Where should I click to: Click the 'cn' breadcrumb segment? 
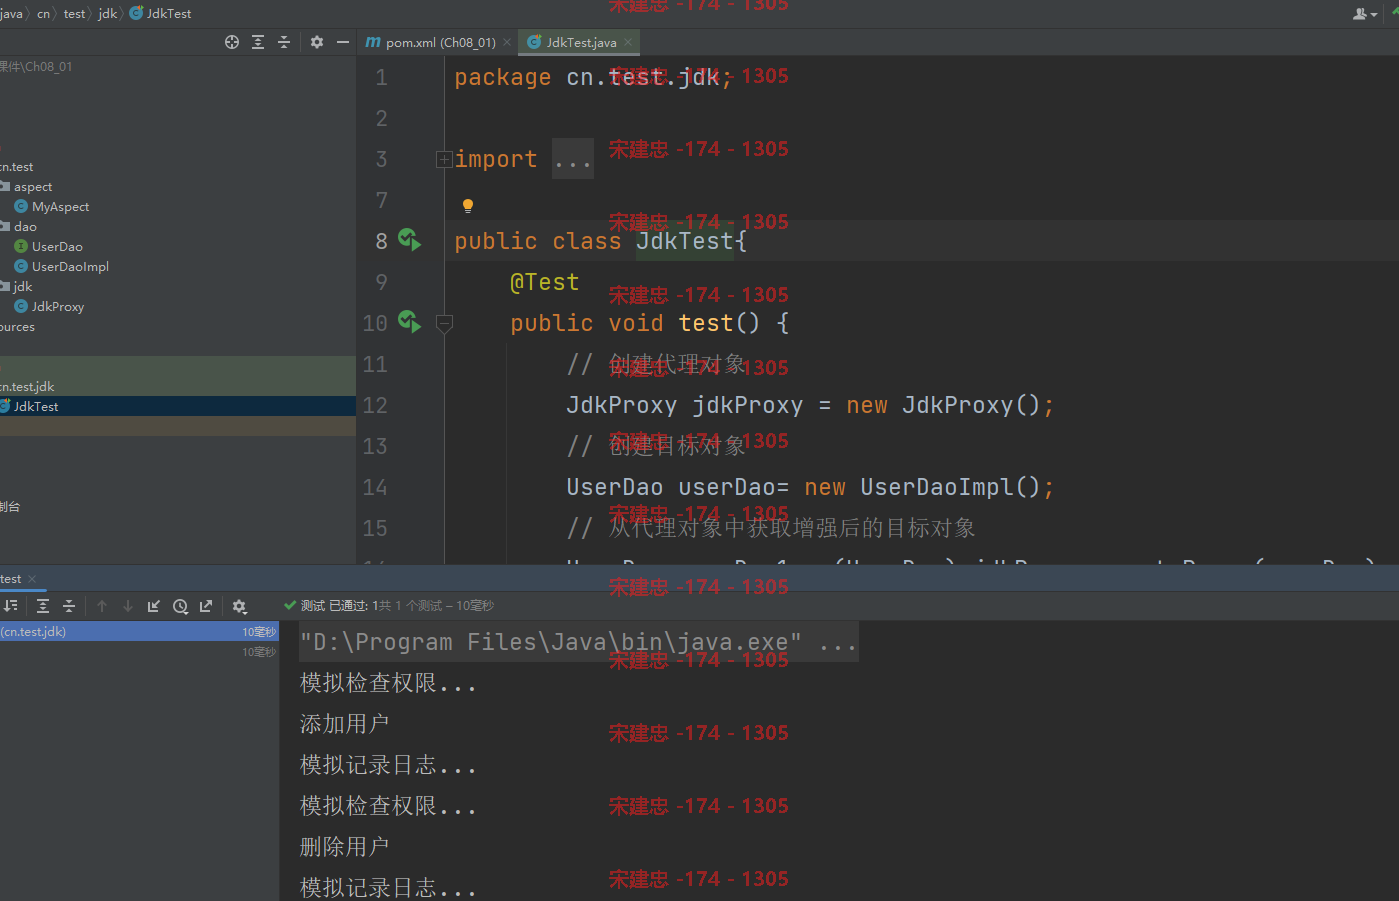[43, 13]
